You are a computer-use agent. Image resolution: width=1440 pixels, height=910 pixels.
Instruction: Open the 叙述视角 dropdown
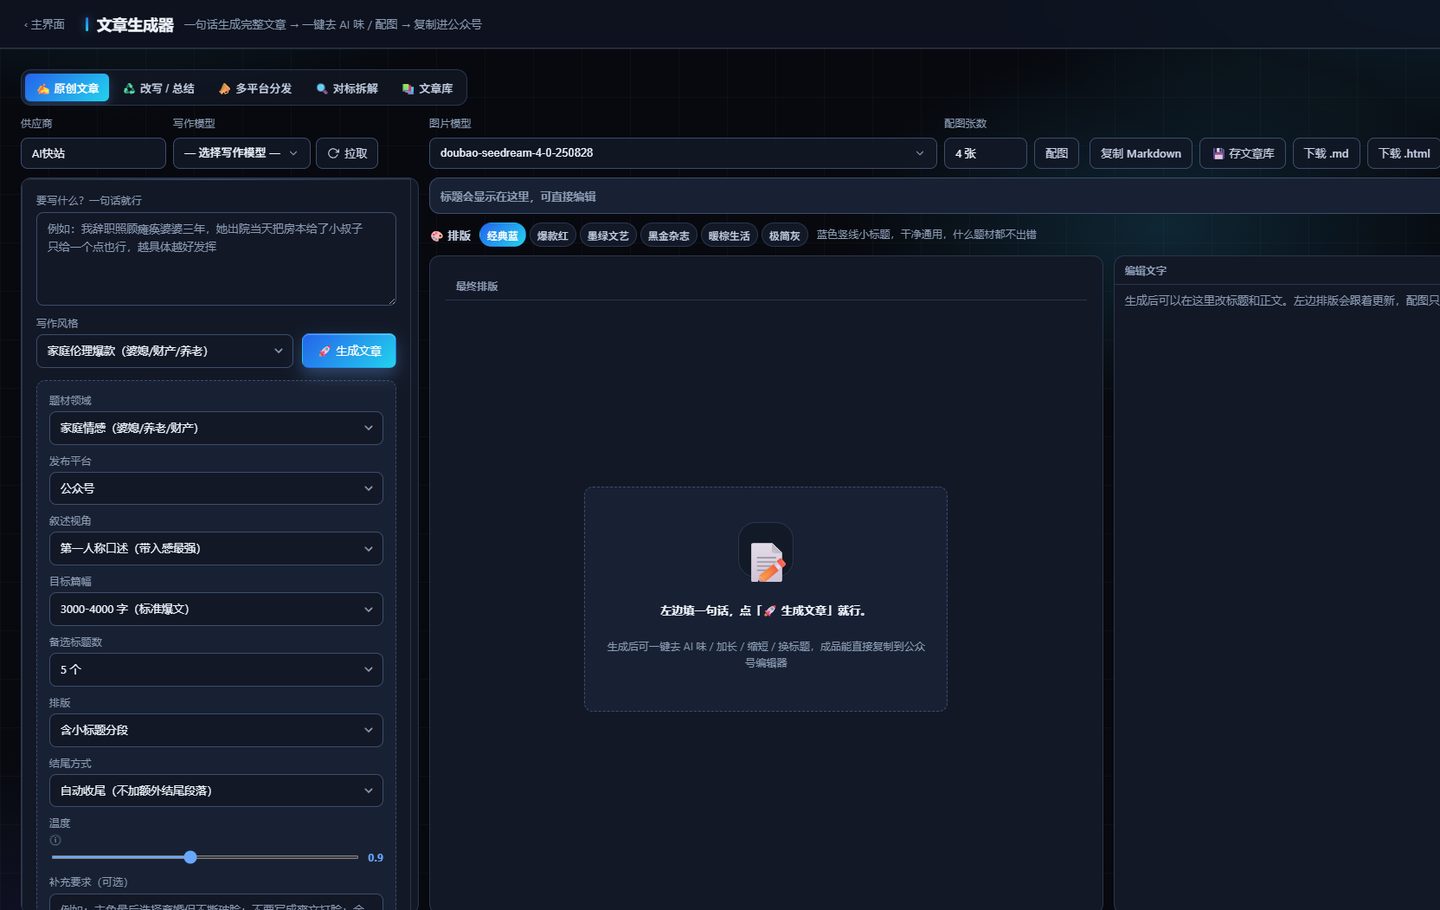coord(216,548)
